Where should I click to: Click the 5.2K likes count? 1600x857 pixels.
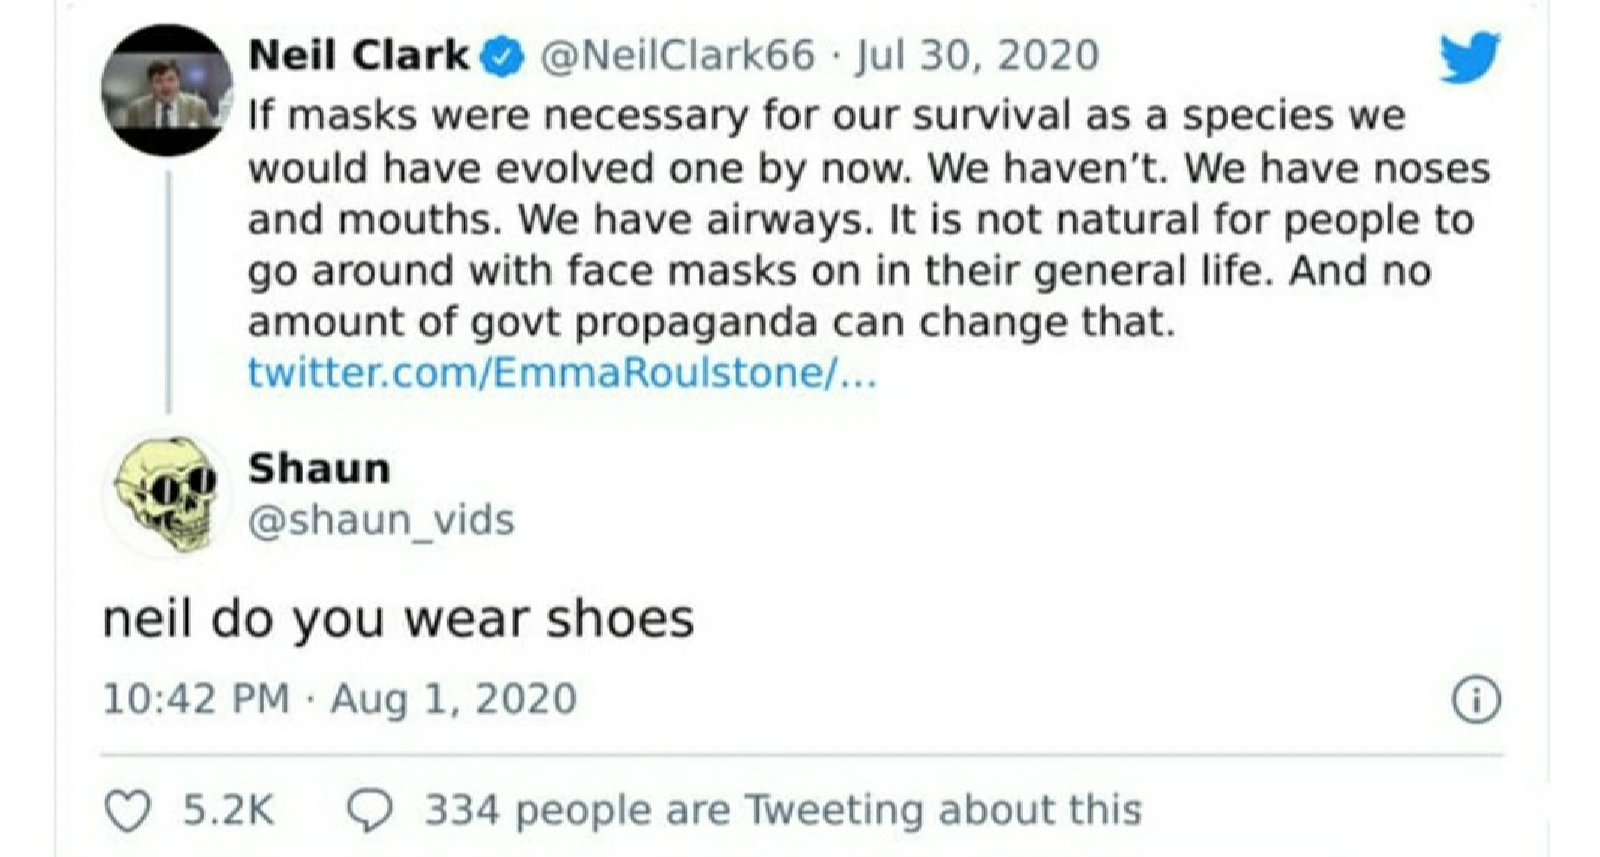(228, 810)
